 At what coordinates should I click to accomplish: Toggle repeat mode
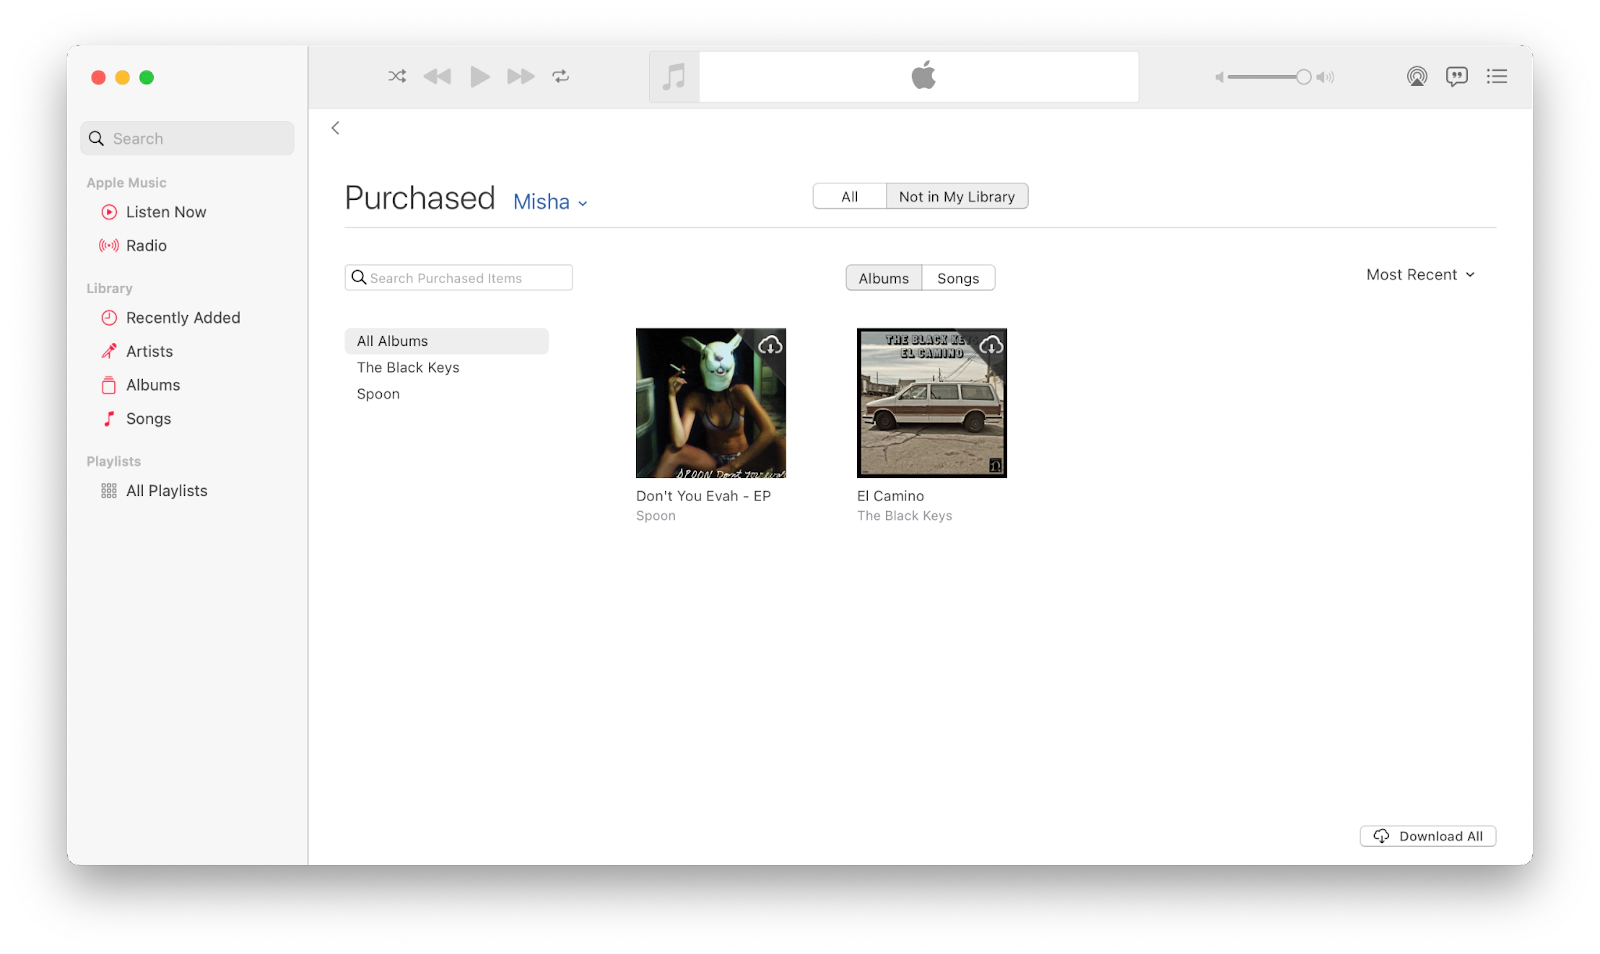point(561,76)
